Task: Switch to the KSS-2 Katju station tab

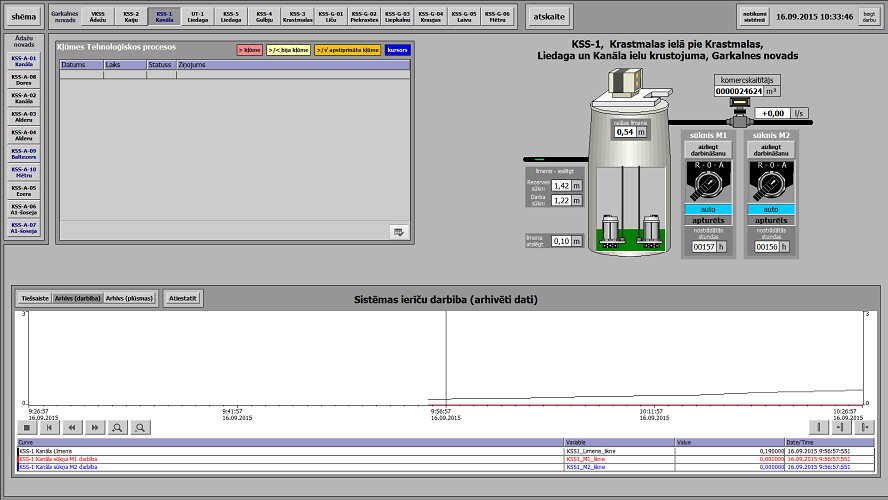Action: [131, 16]
